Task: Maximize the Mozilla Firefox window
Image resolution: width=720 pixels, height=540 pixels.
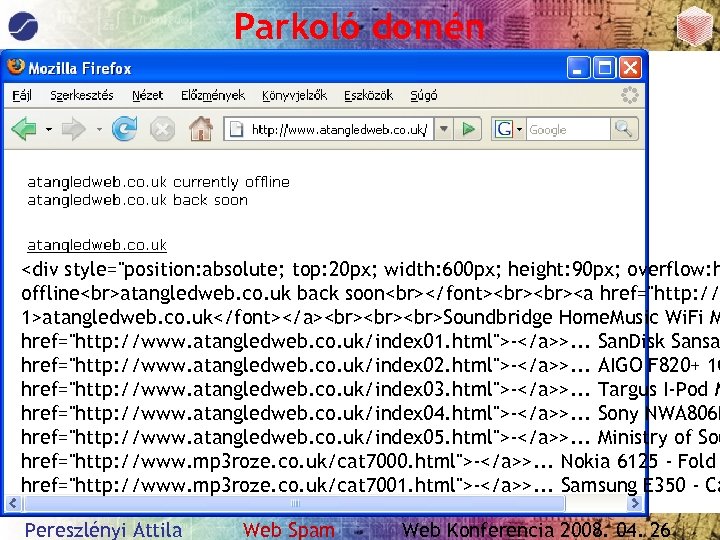Action: [604, 68]
